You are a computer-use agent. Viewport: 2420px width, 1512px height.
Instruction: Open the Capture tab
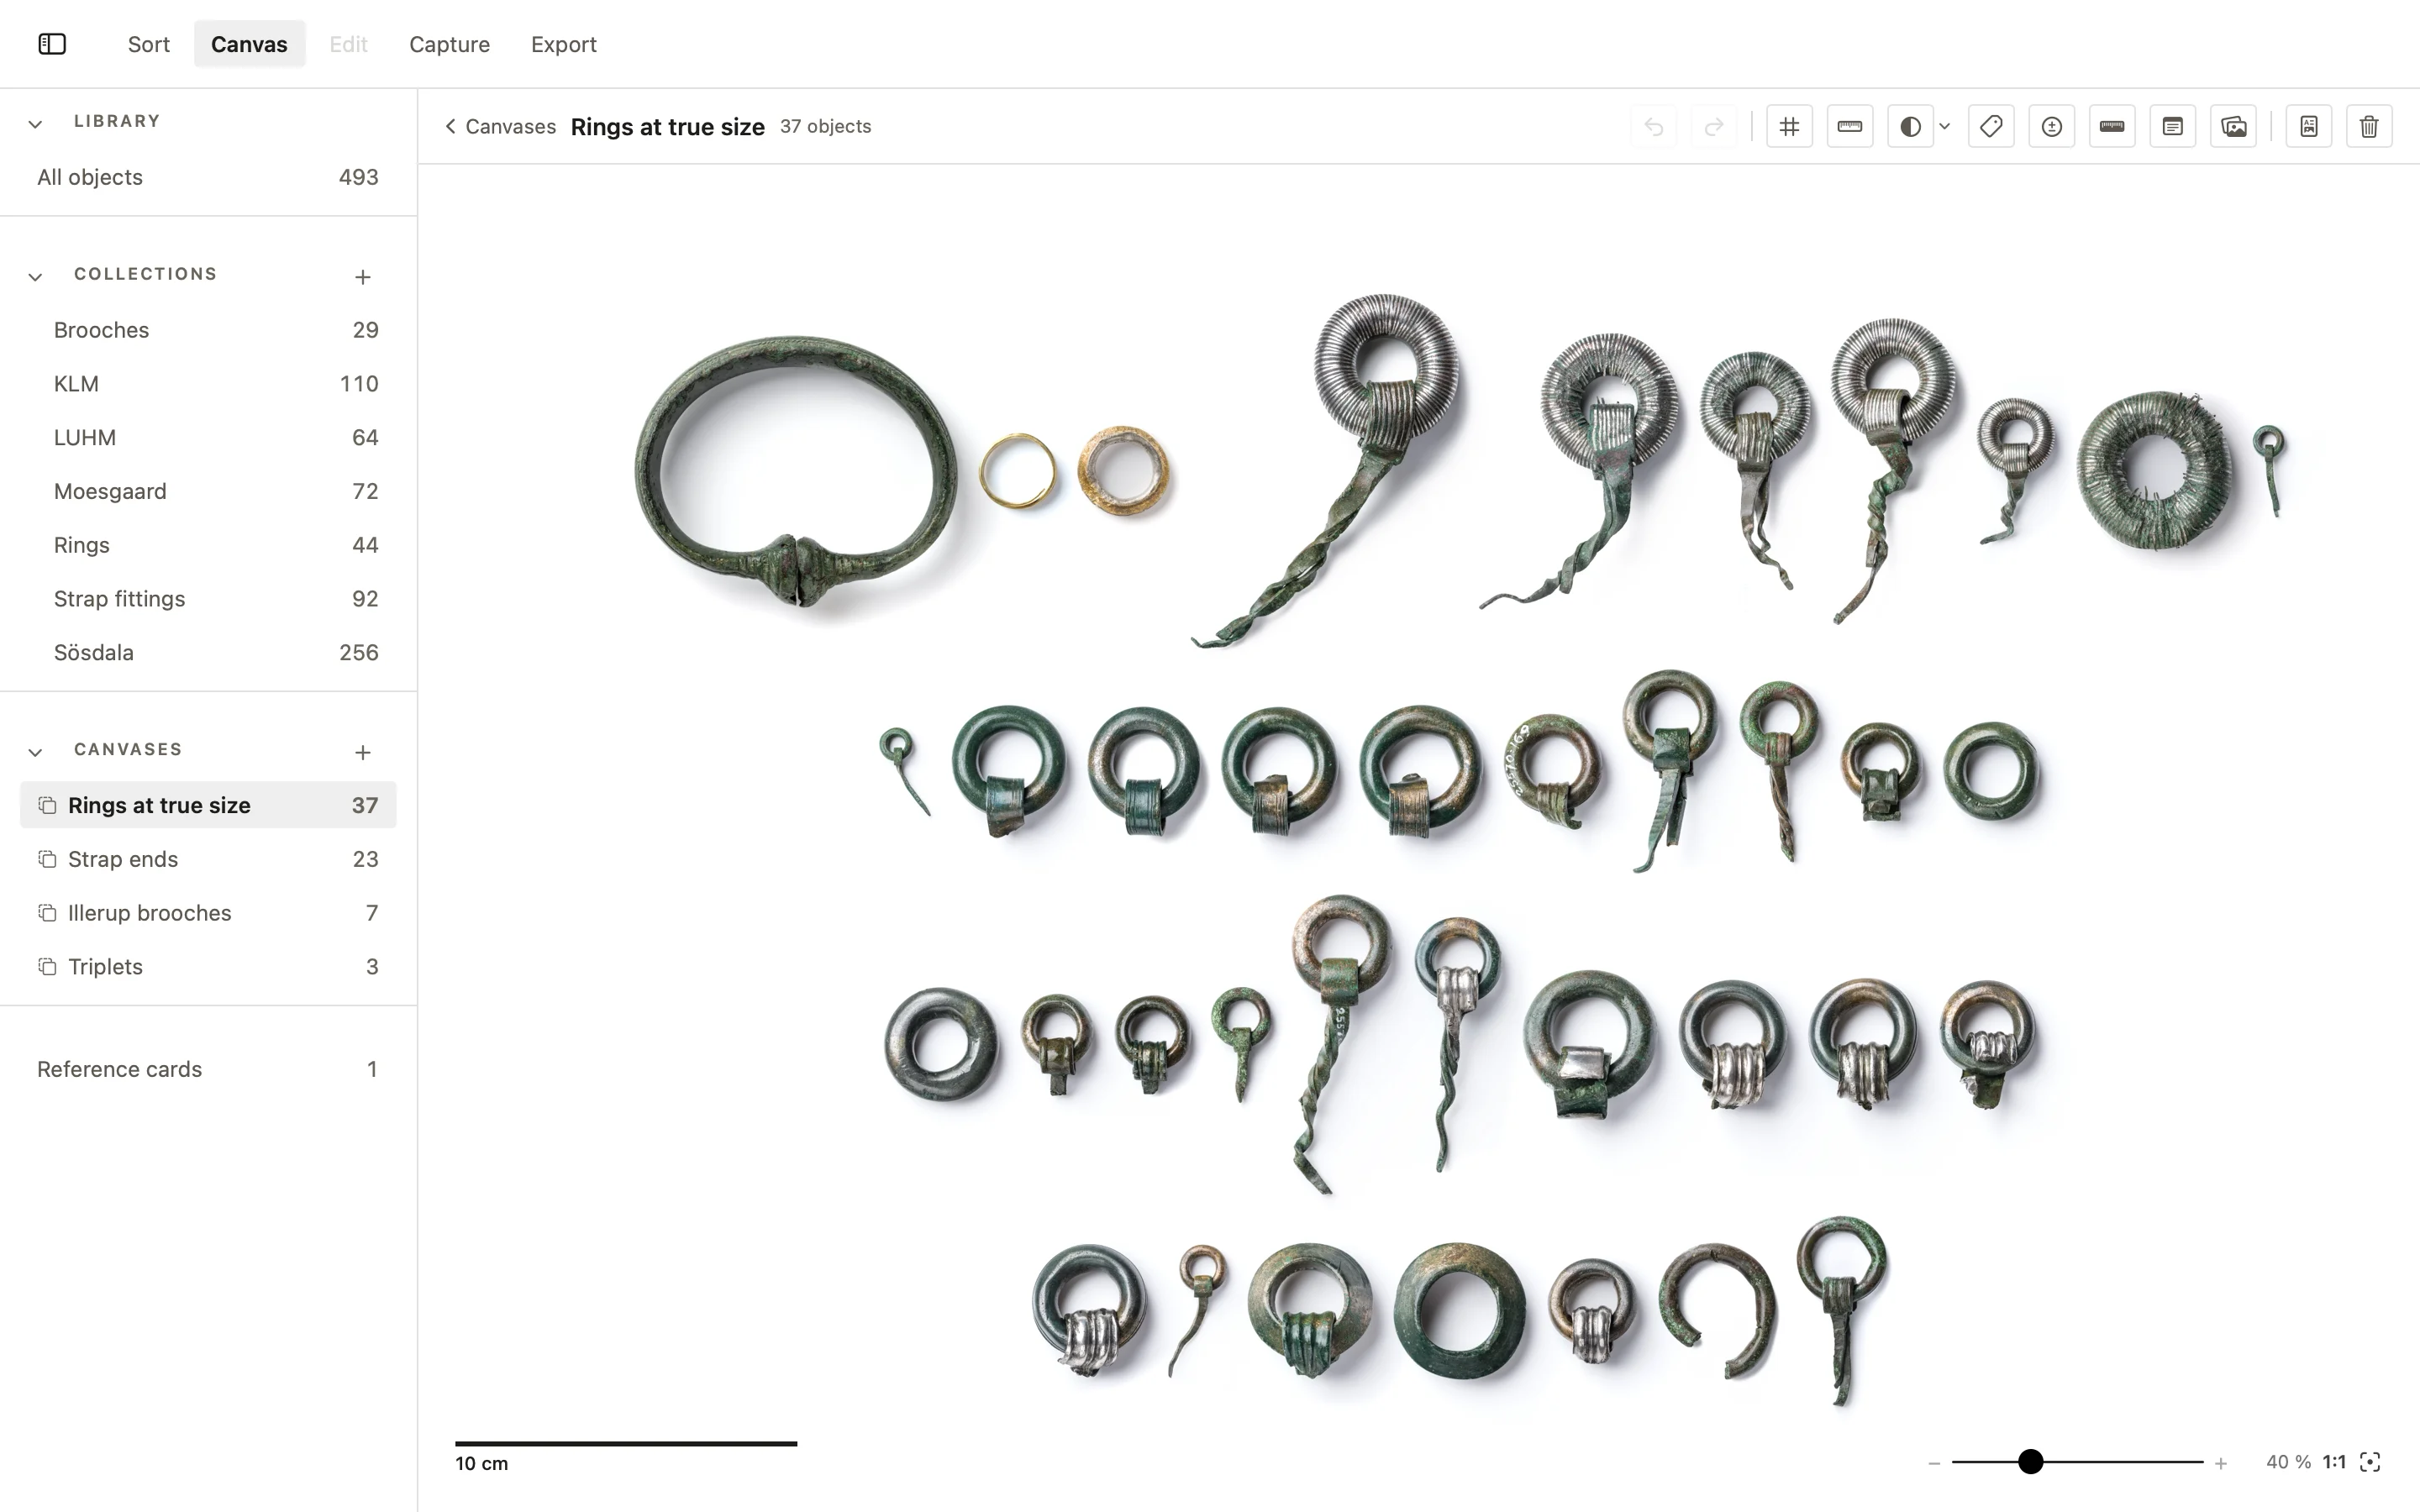[449, 44]
